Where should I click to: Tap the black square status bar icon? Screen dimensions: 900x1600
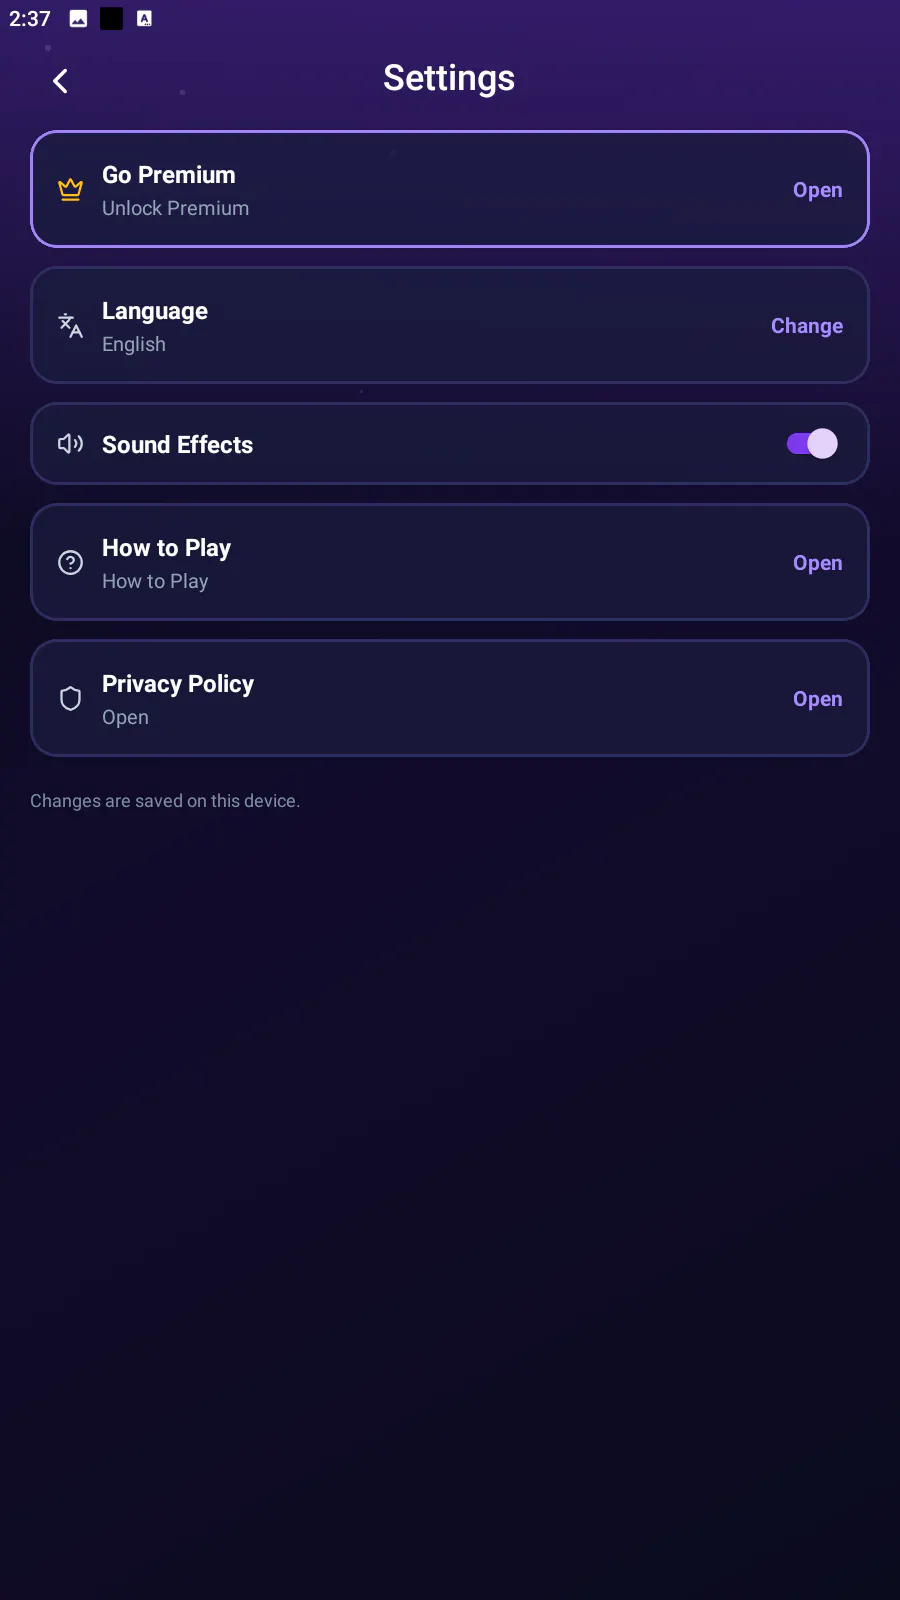(x=111, y=18)
